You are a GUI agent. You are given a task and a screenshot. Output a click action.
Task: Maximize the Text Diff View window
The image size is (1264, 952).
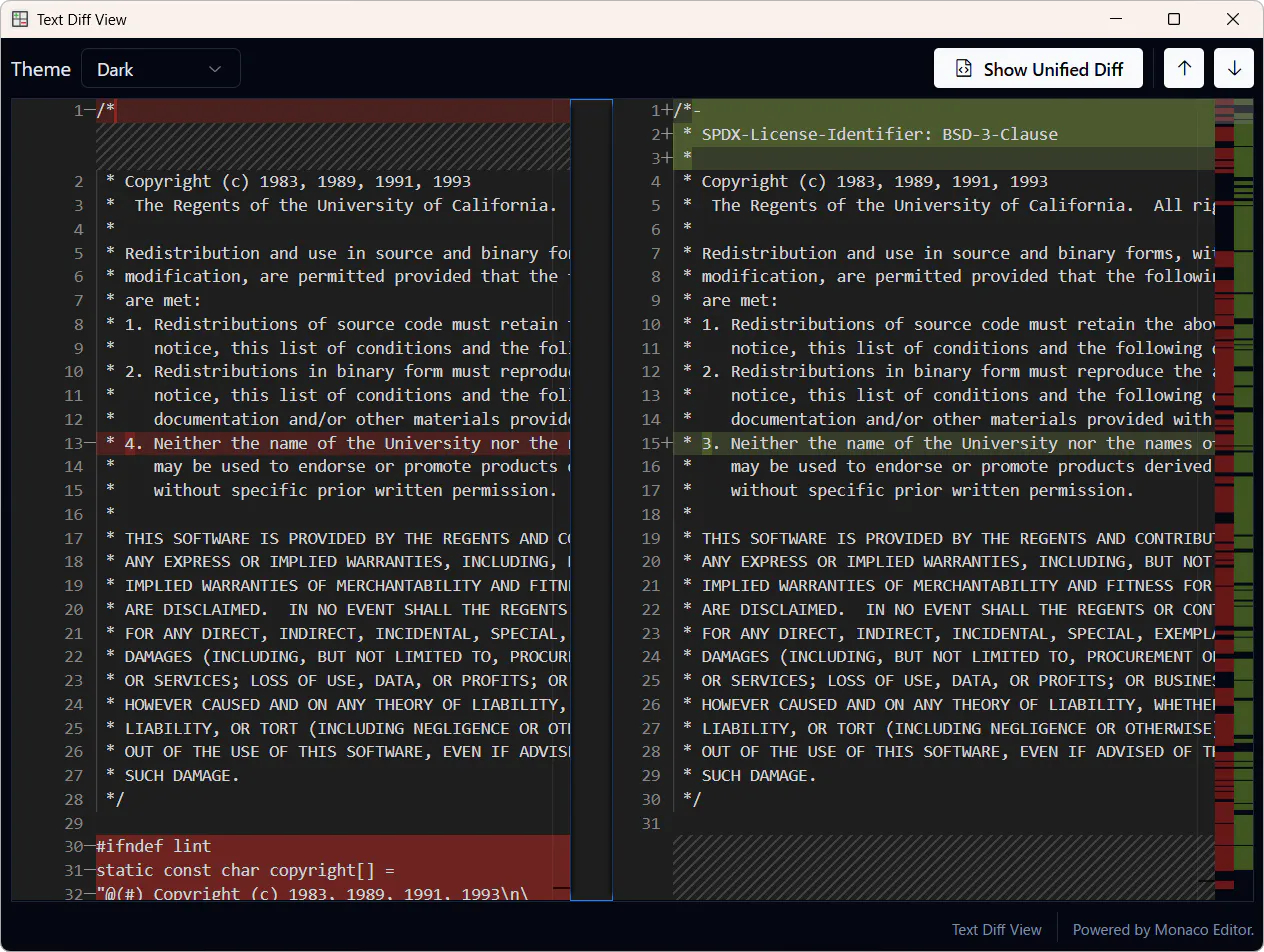pyautogui.click(x=1174, y=19)
